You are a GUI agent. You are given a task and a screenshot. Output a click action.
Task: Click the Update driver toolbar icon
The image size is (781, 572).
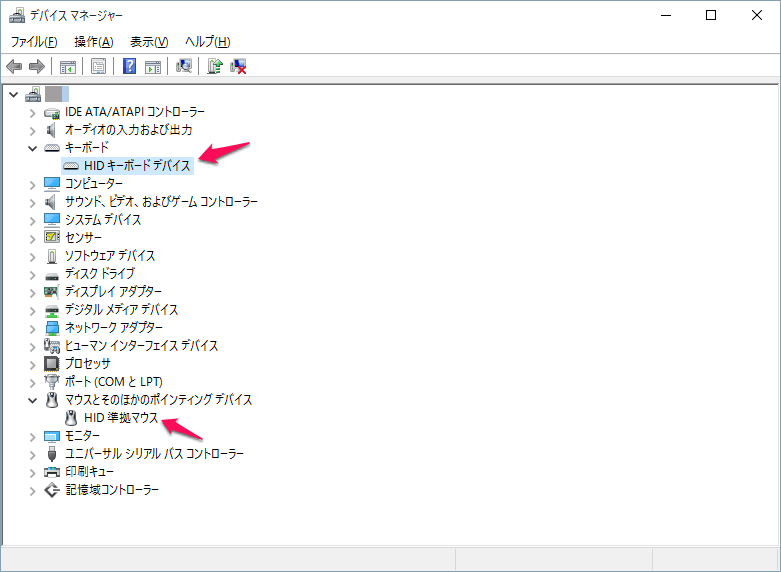click(214, 67)
